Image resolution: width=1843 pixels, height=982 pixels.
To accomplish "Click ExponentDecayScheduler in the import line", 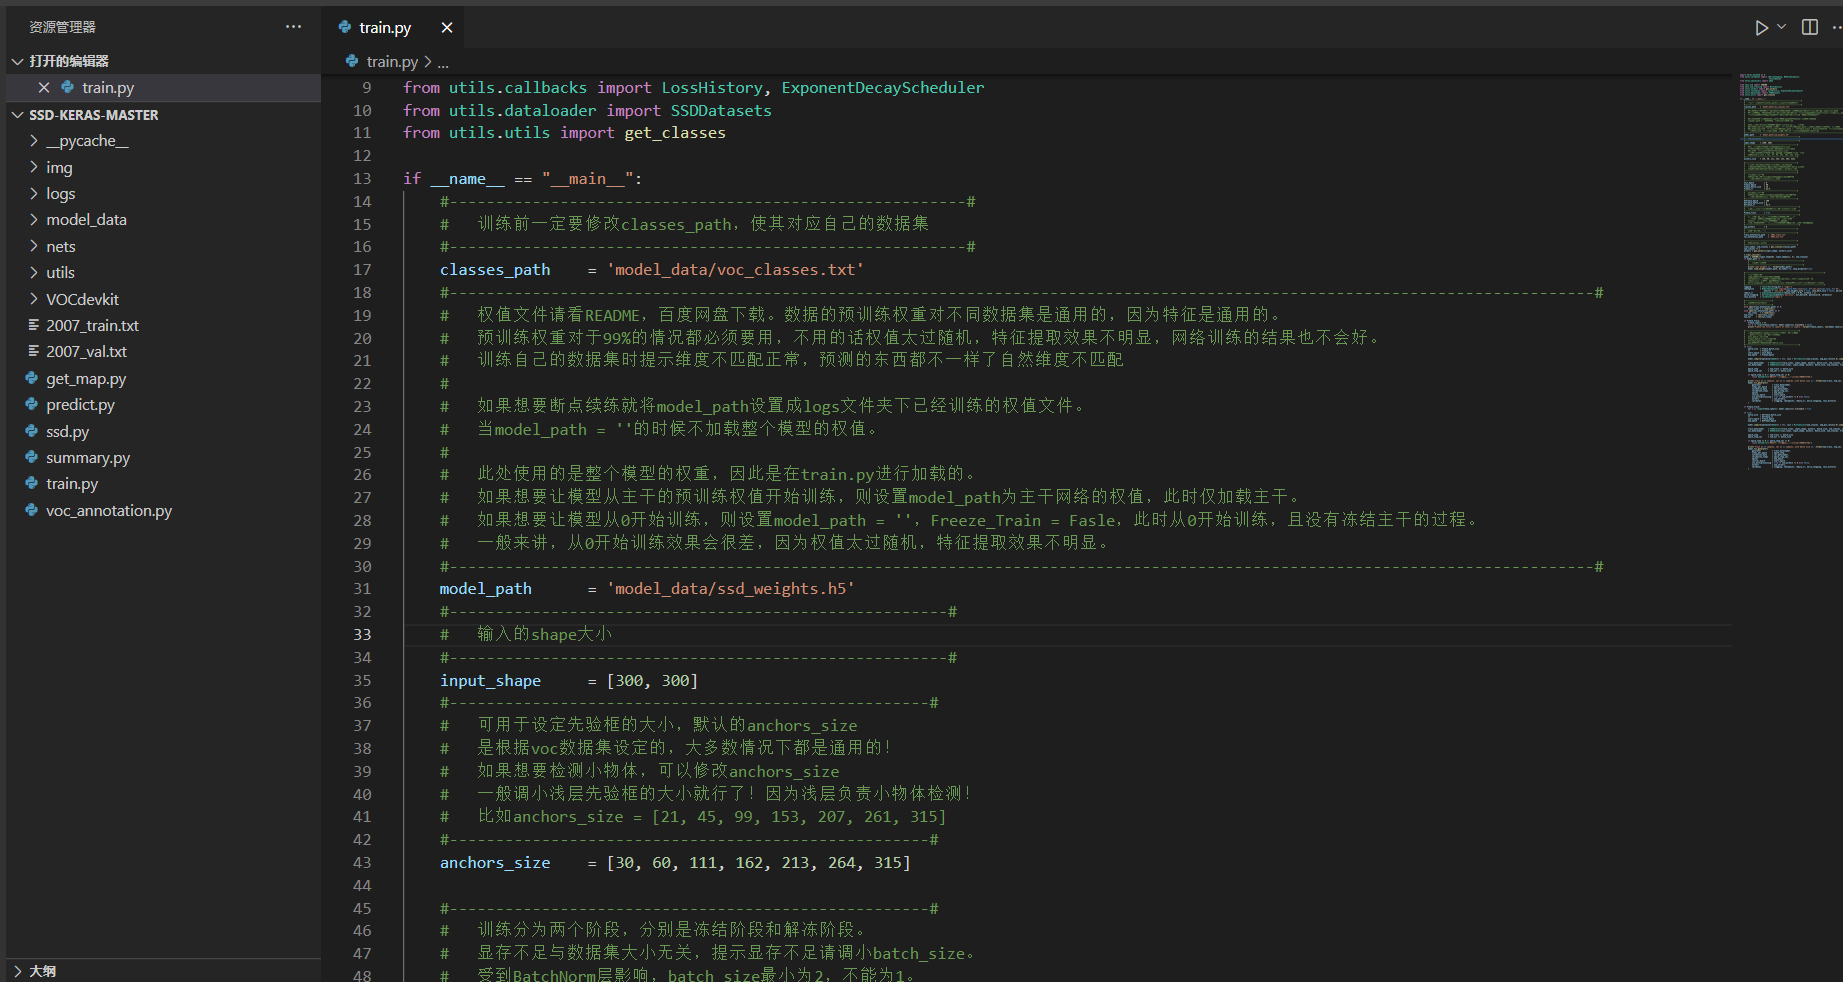I will (882, 88).
